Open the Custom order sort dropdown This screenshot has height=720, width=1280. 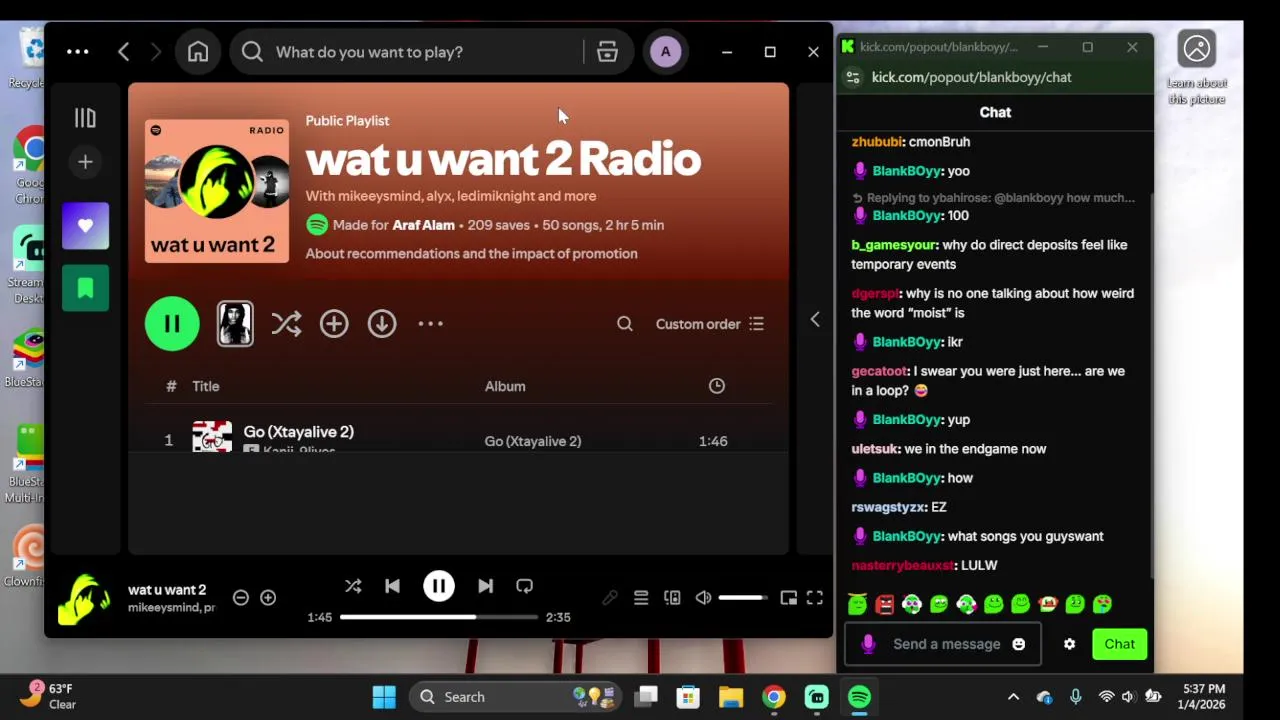click(x=710, y=324)
